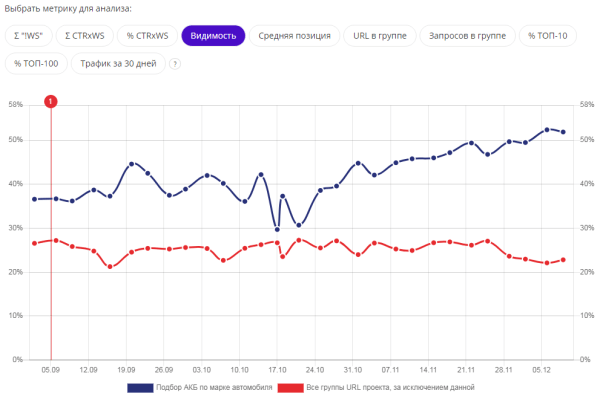The width and height of the screenshot is (600, 402).
Task: Click the red event marker numbered 1
Action: pyautogui.click(x=51, y=101)
